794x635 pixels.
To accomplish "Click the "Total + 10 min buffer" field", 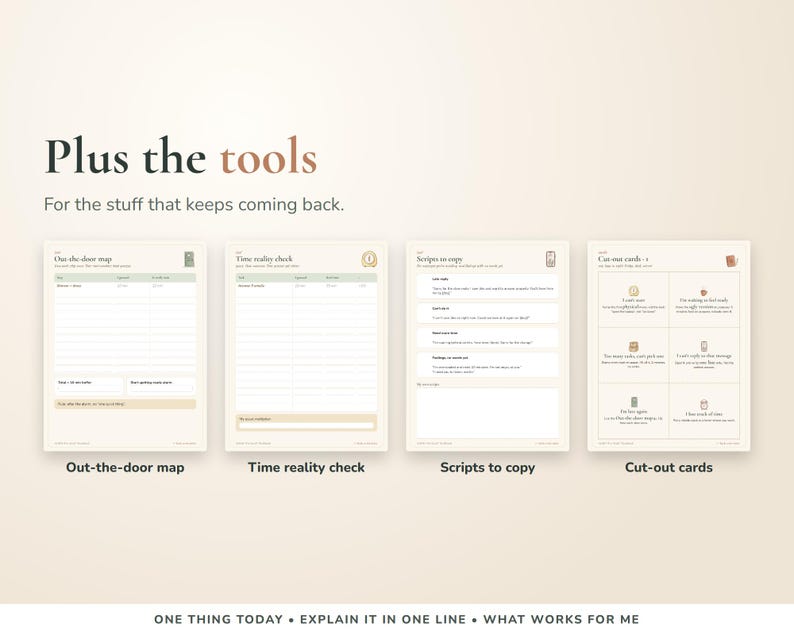I will coord(89,386).
